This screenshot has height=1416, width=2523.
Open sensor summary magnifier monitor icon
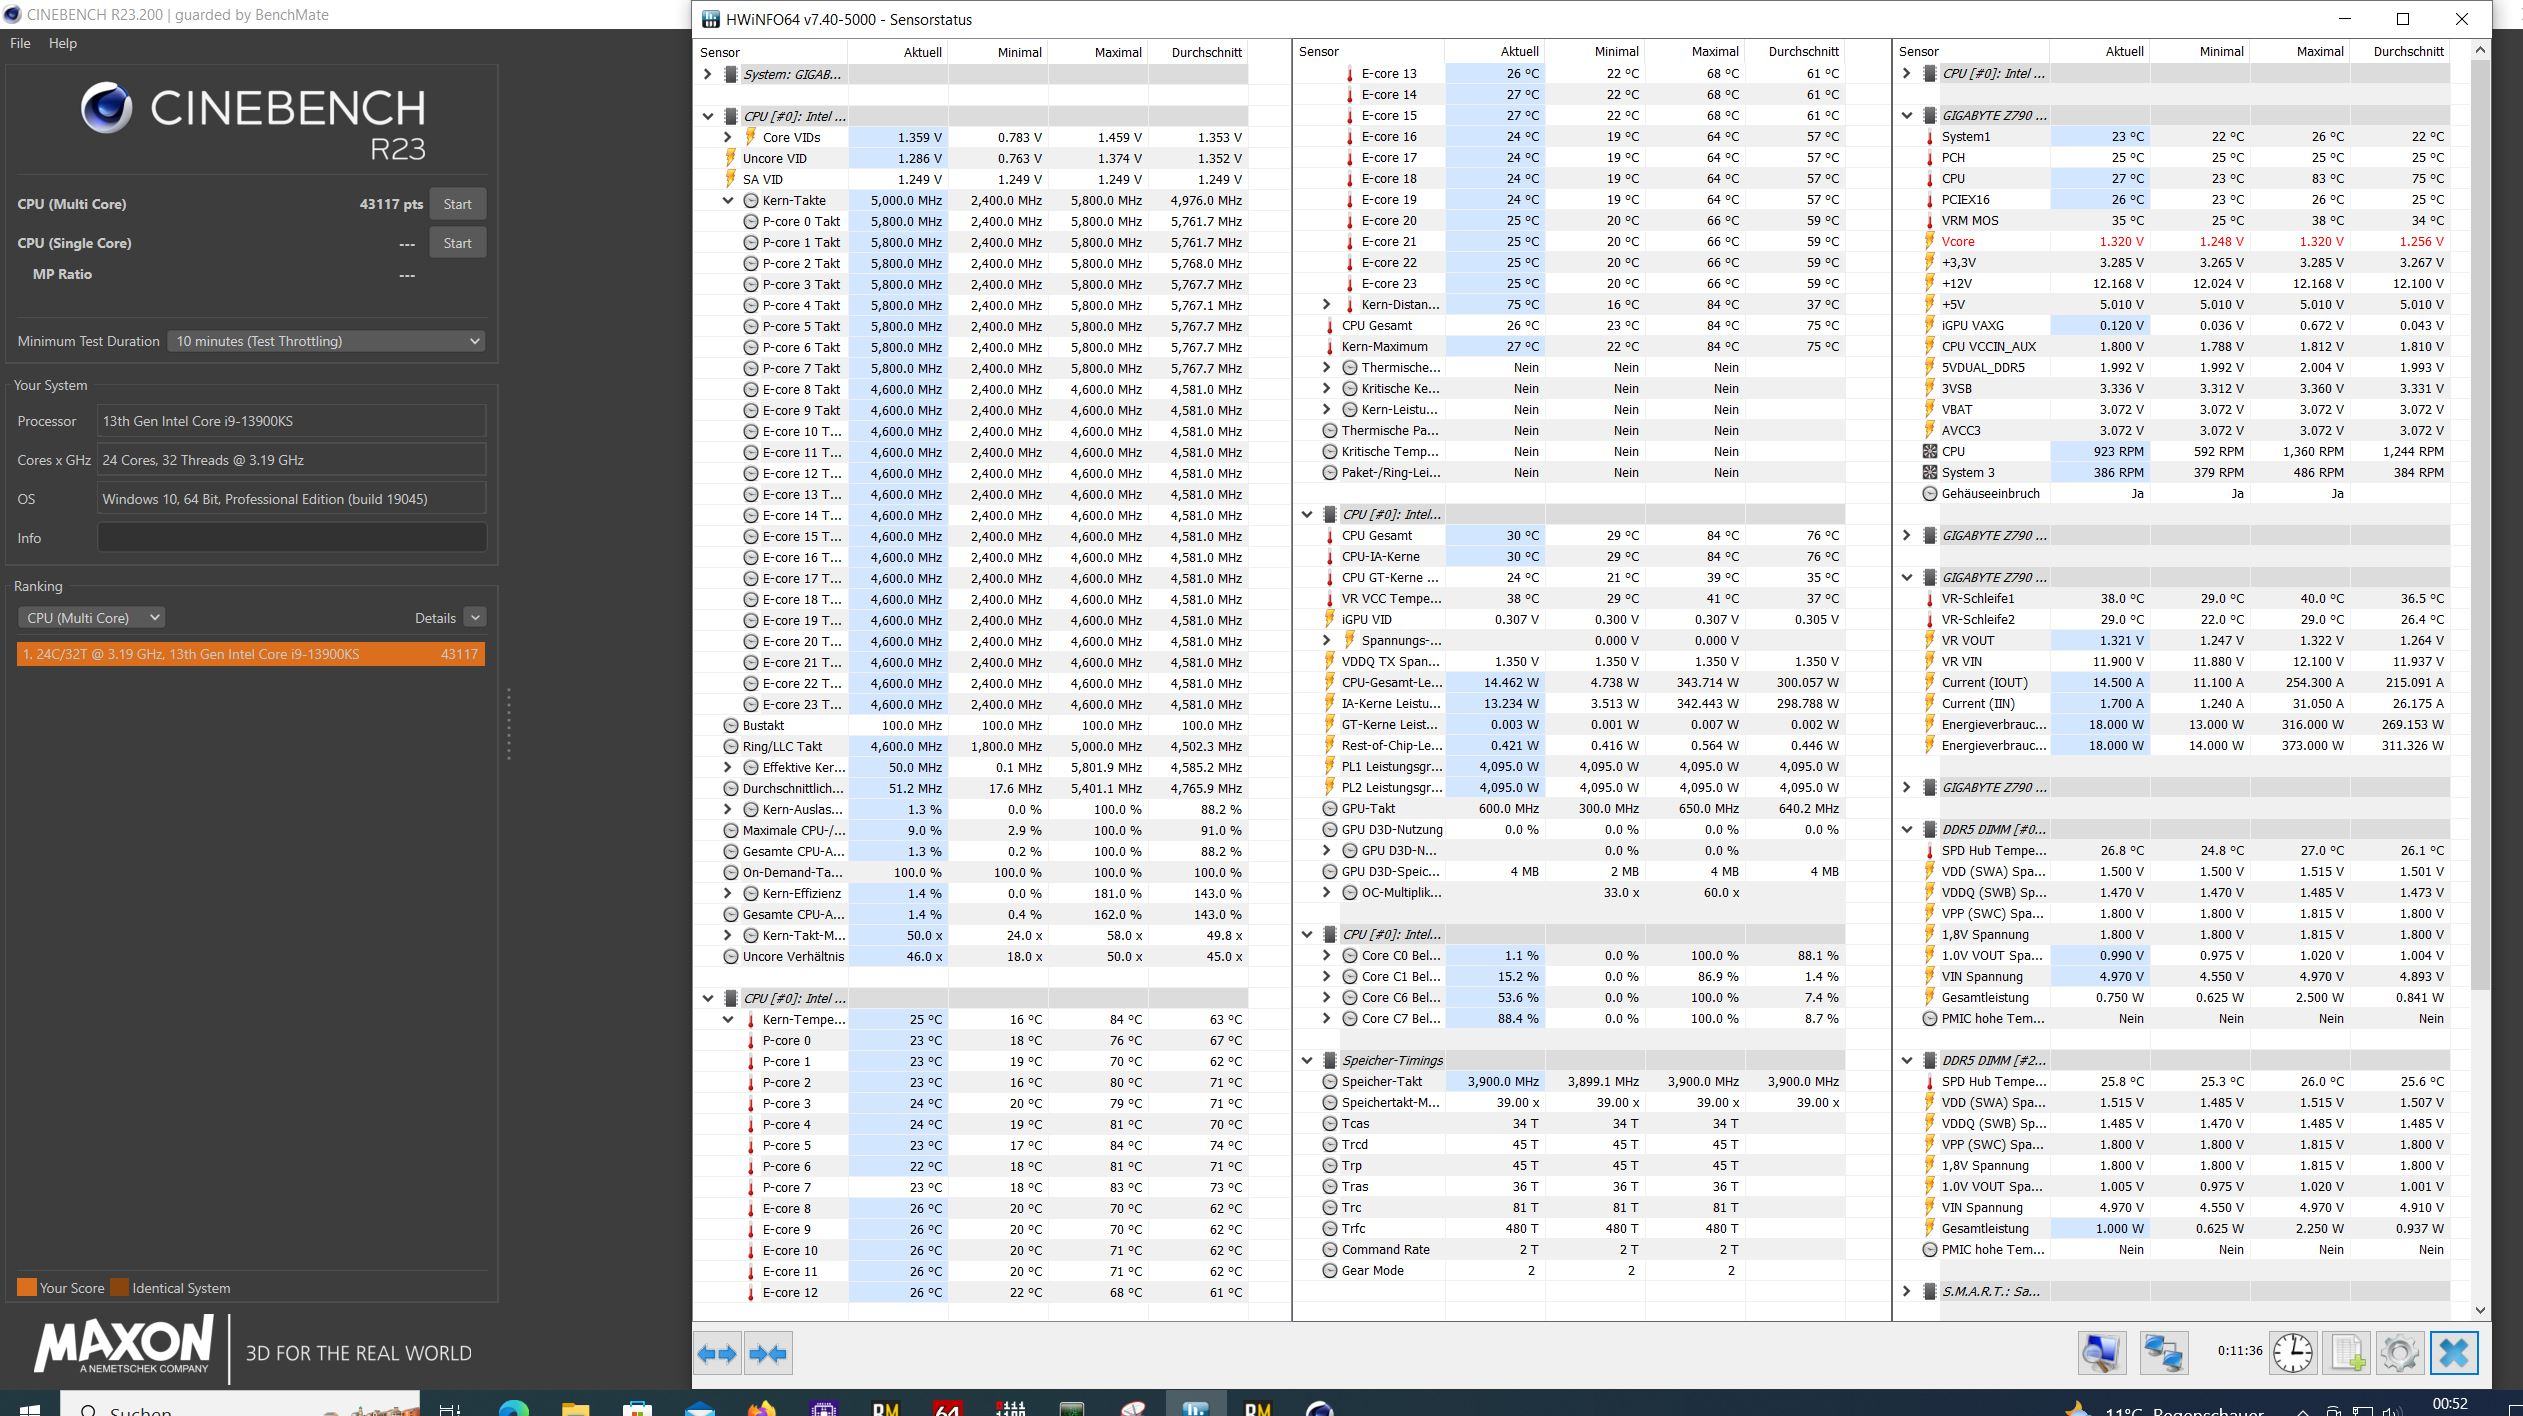[x=2101, y=1353]
